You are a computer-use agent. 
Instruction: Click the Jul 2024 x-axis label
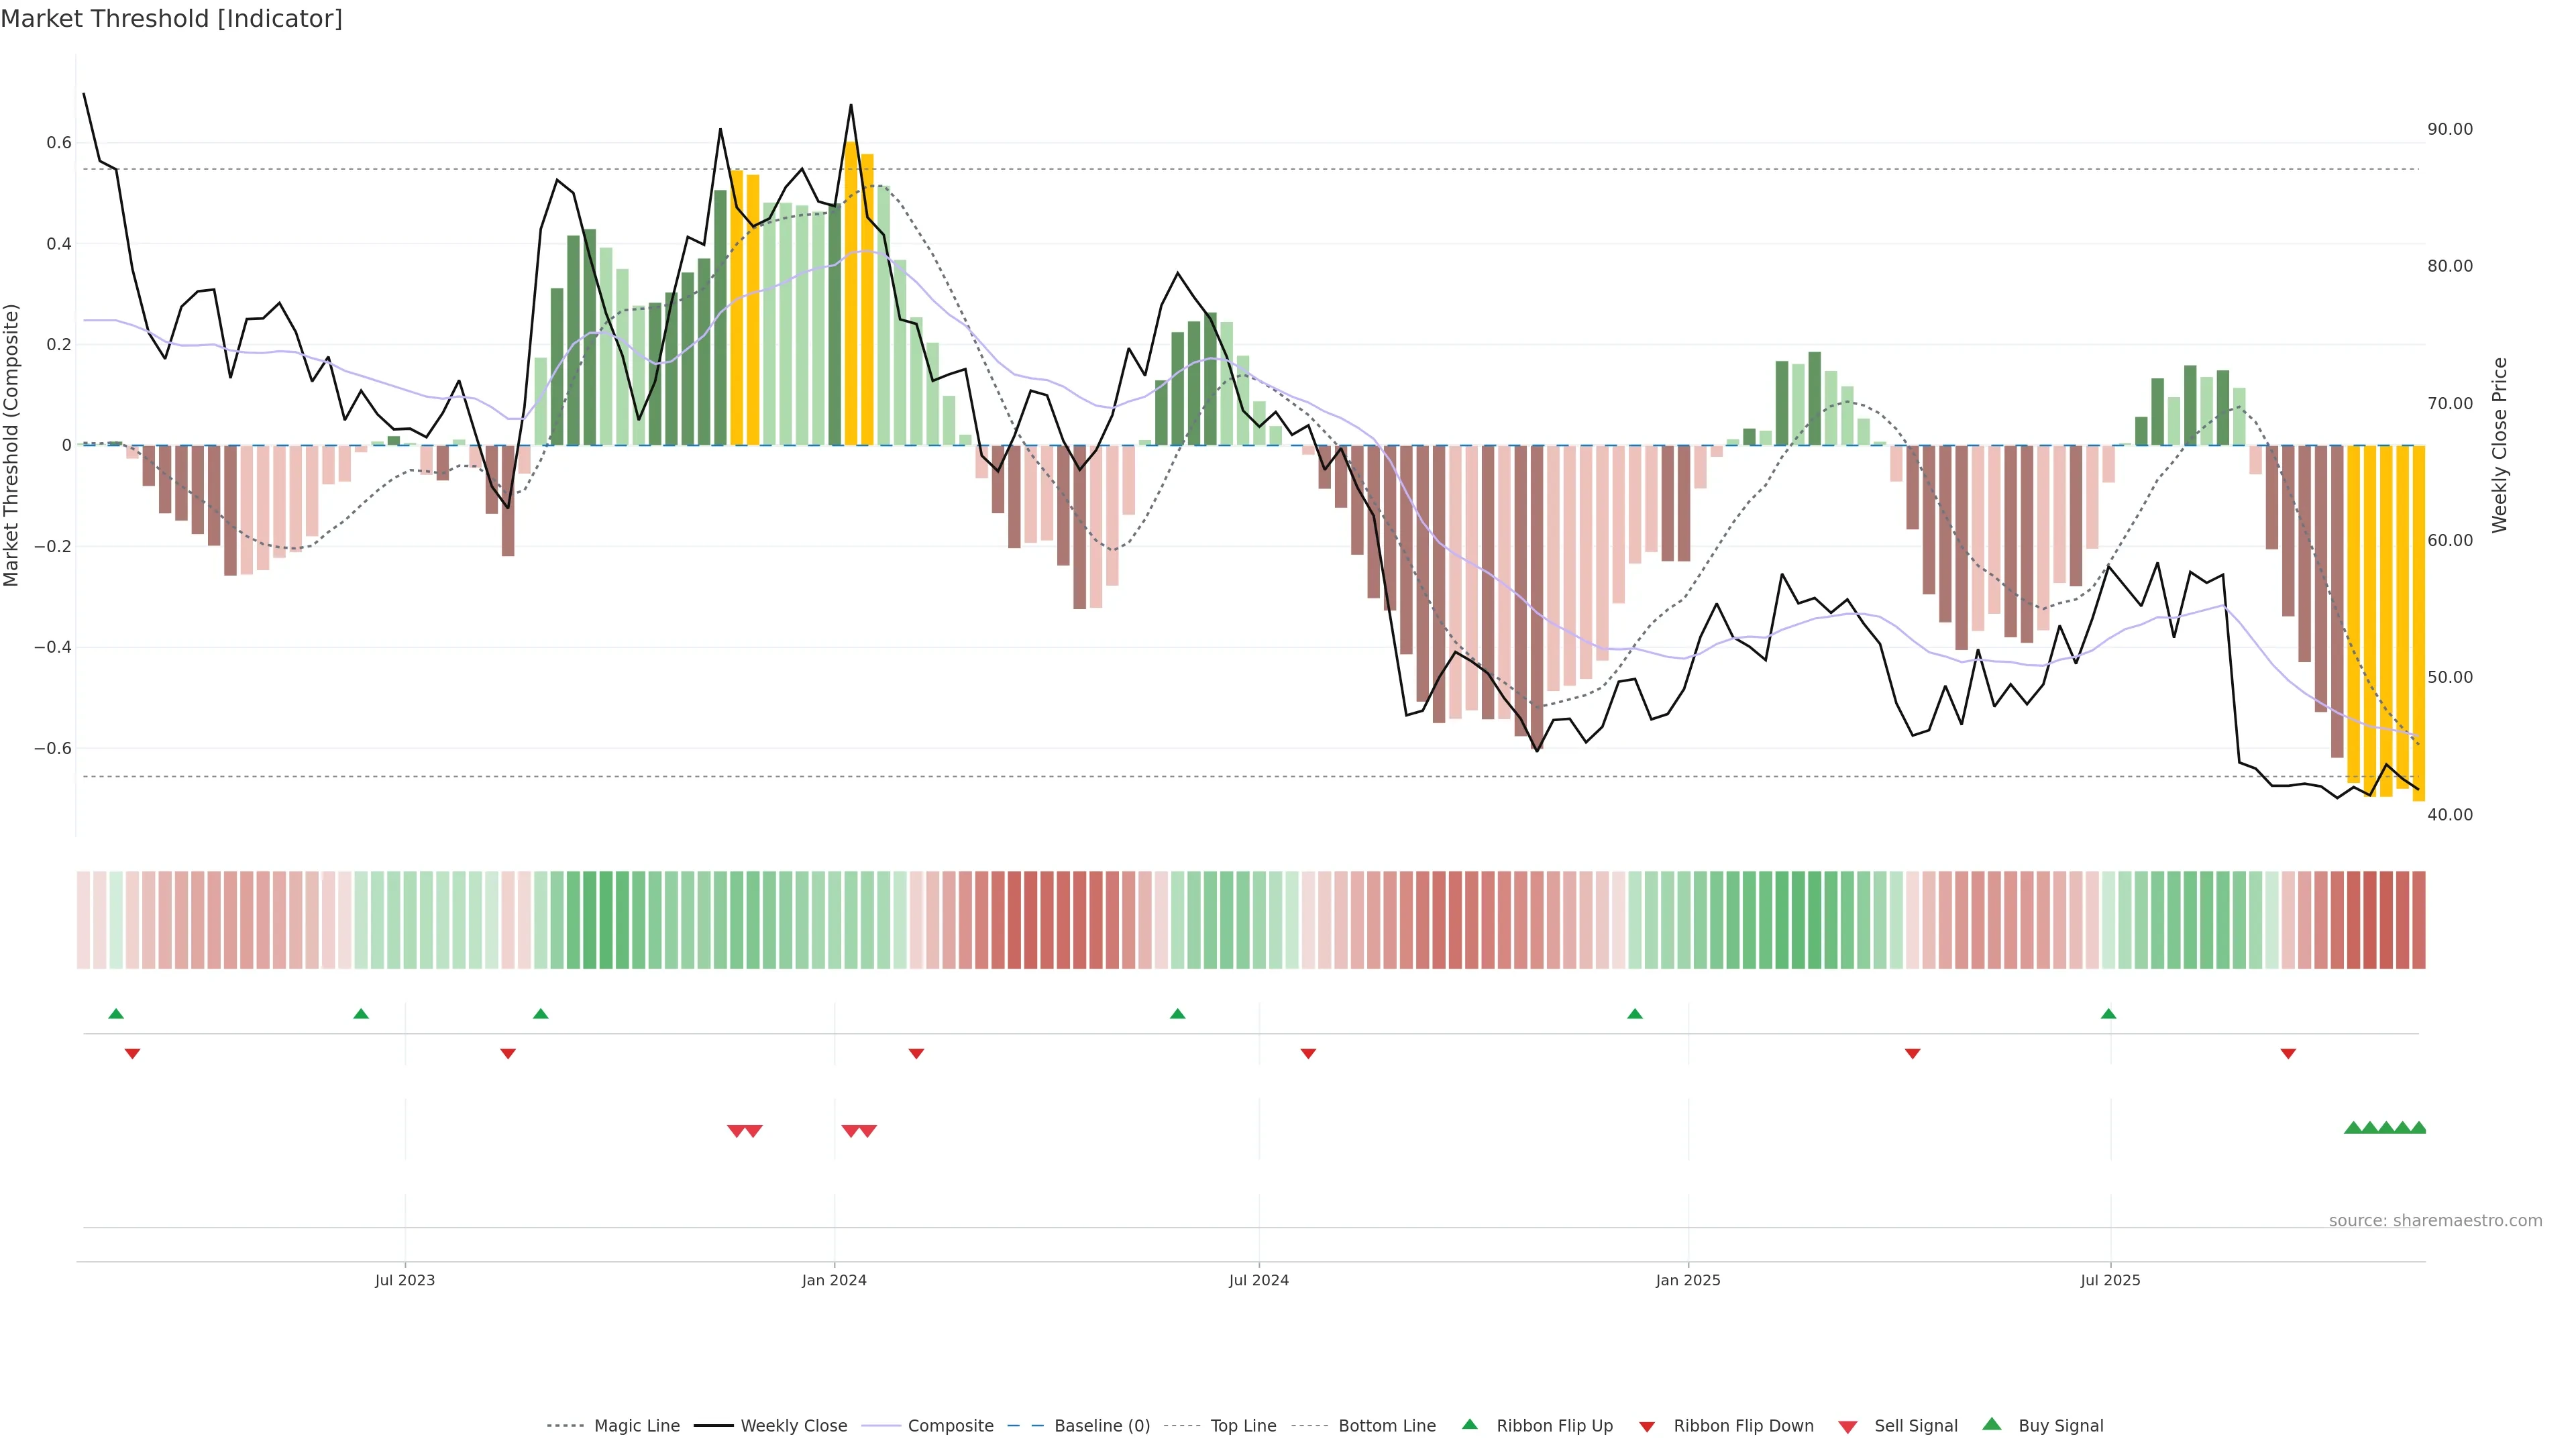point(1258,1280)
